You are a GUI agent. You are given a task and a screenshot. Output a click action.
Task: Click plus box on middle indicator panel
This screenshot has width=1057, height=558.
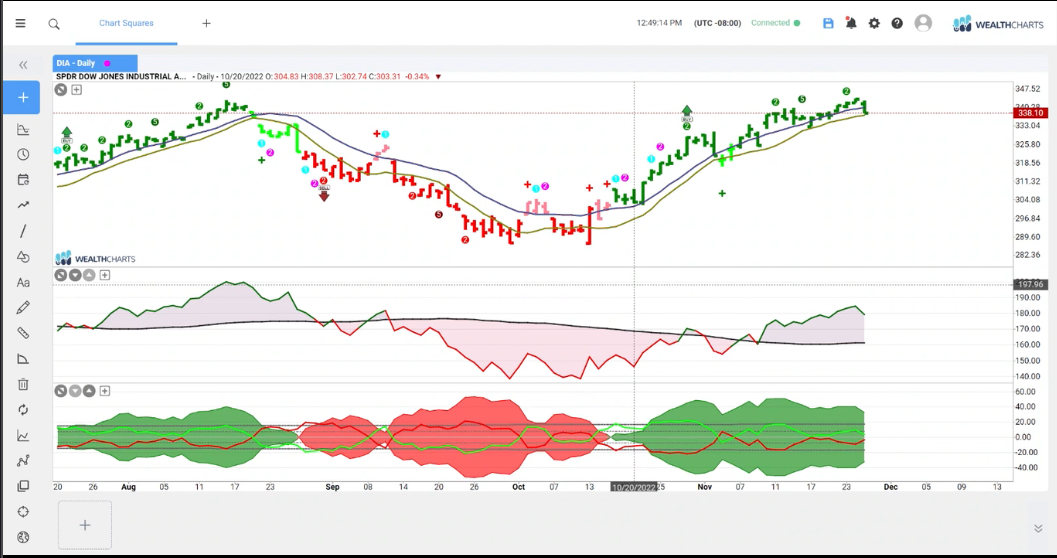(x=104, y=275)
